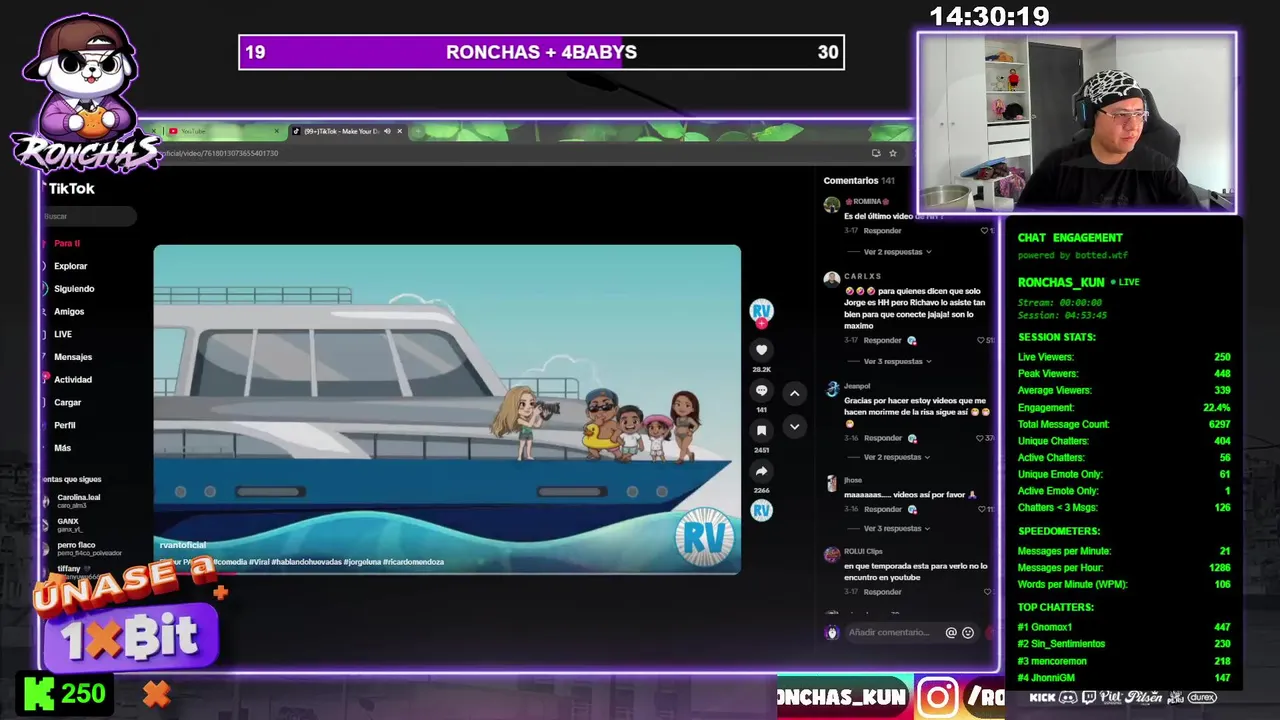Screen dimensions: 1280x720
Task: View Actividad notifications
Action: tap(72, 380)
